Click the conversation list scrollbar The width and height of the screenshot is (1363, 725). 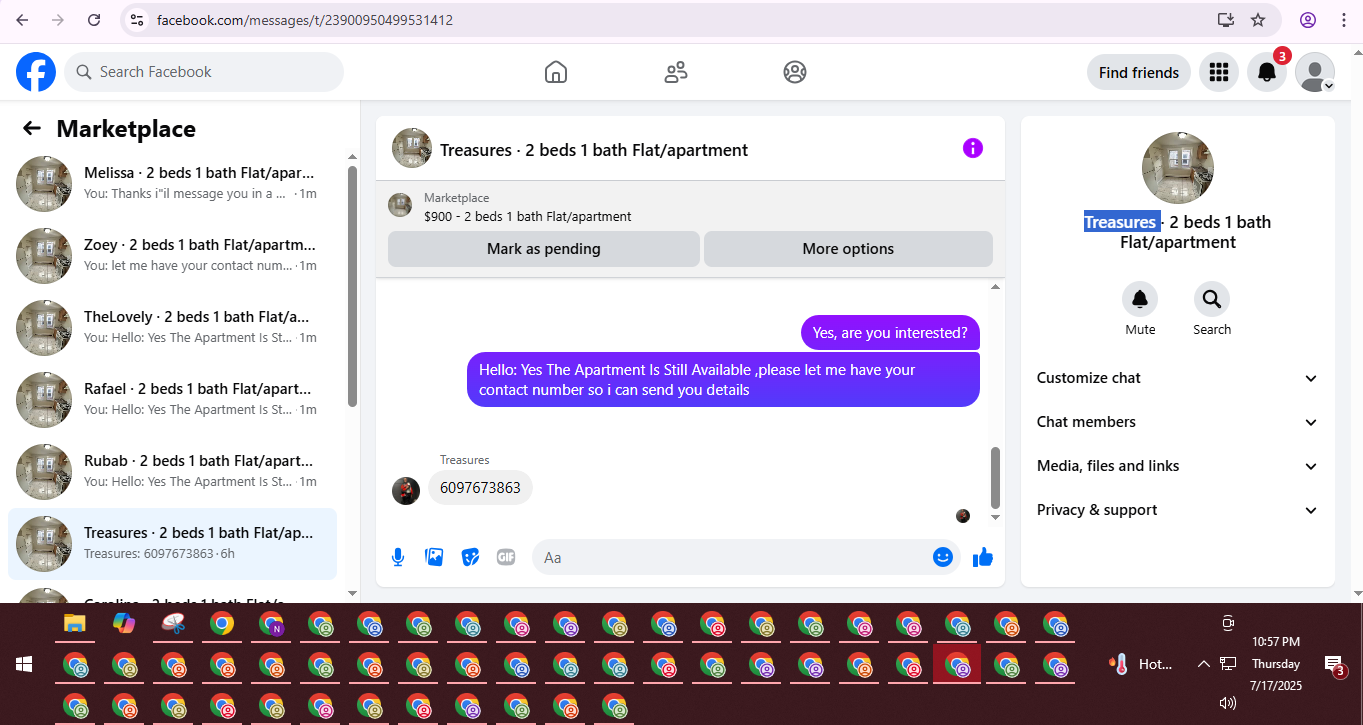pyautogui.click(x=352, y=285)
